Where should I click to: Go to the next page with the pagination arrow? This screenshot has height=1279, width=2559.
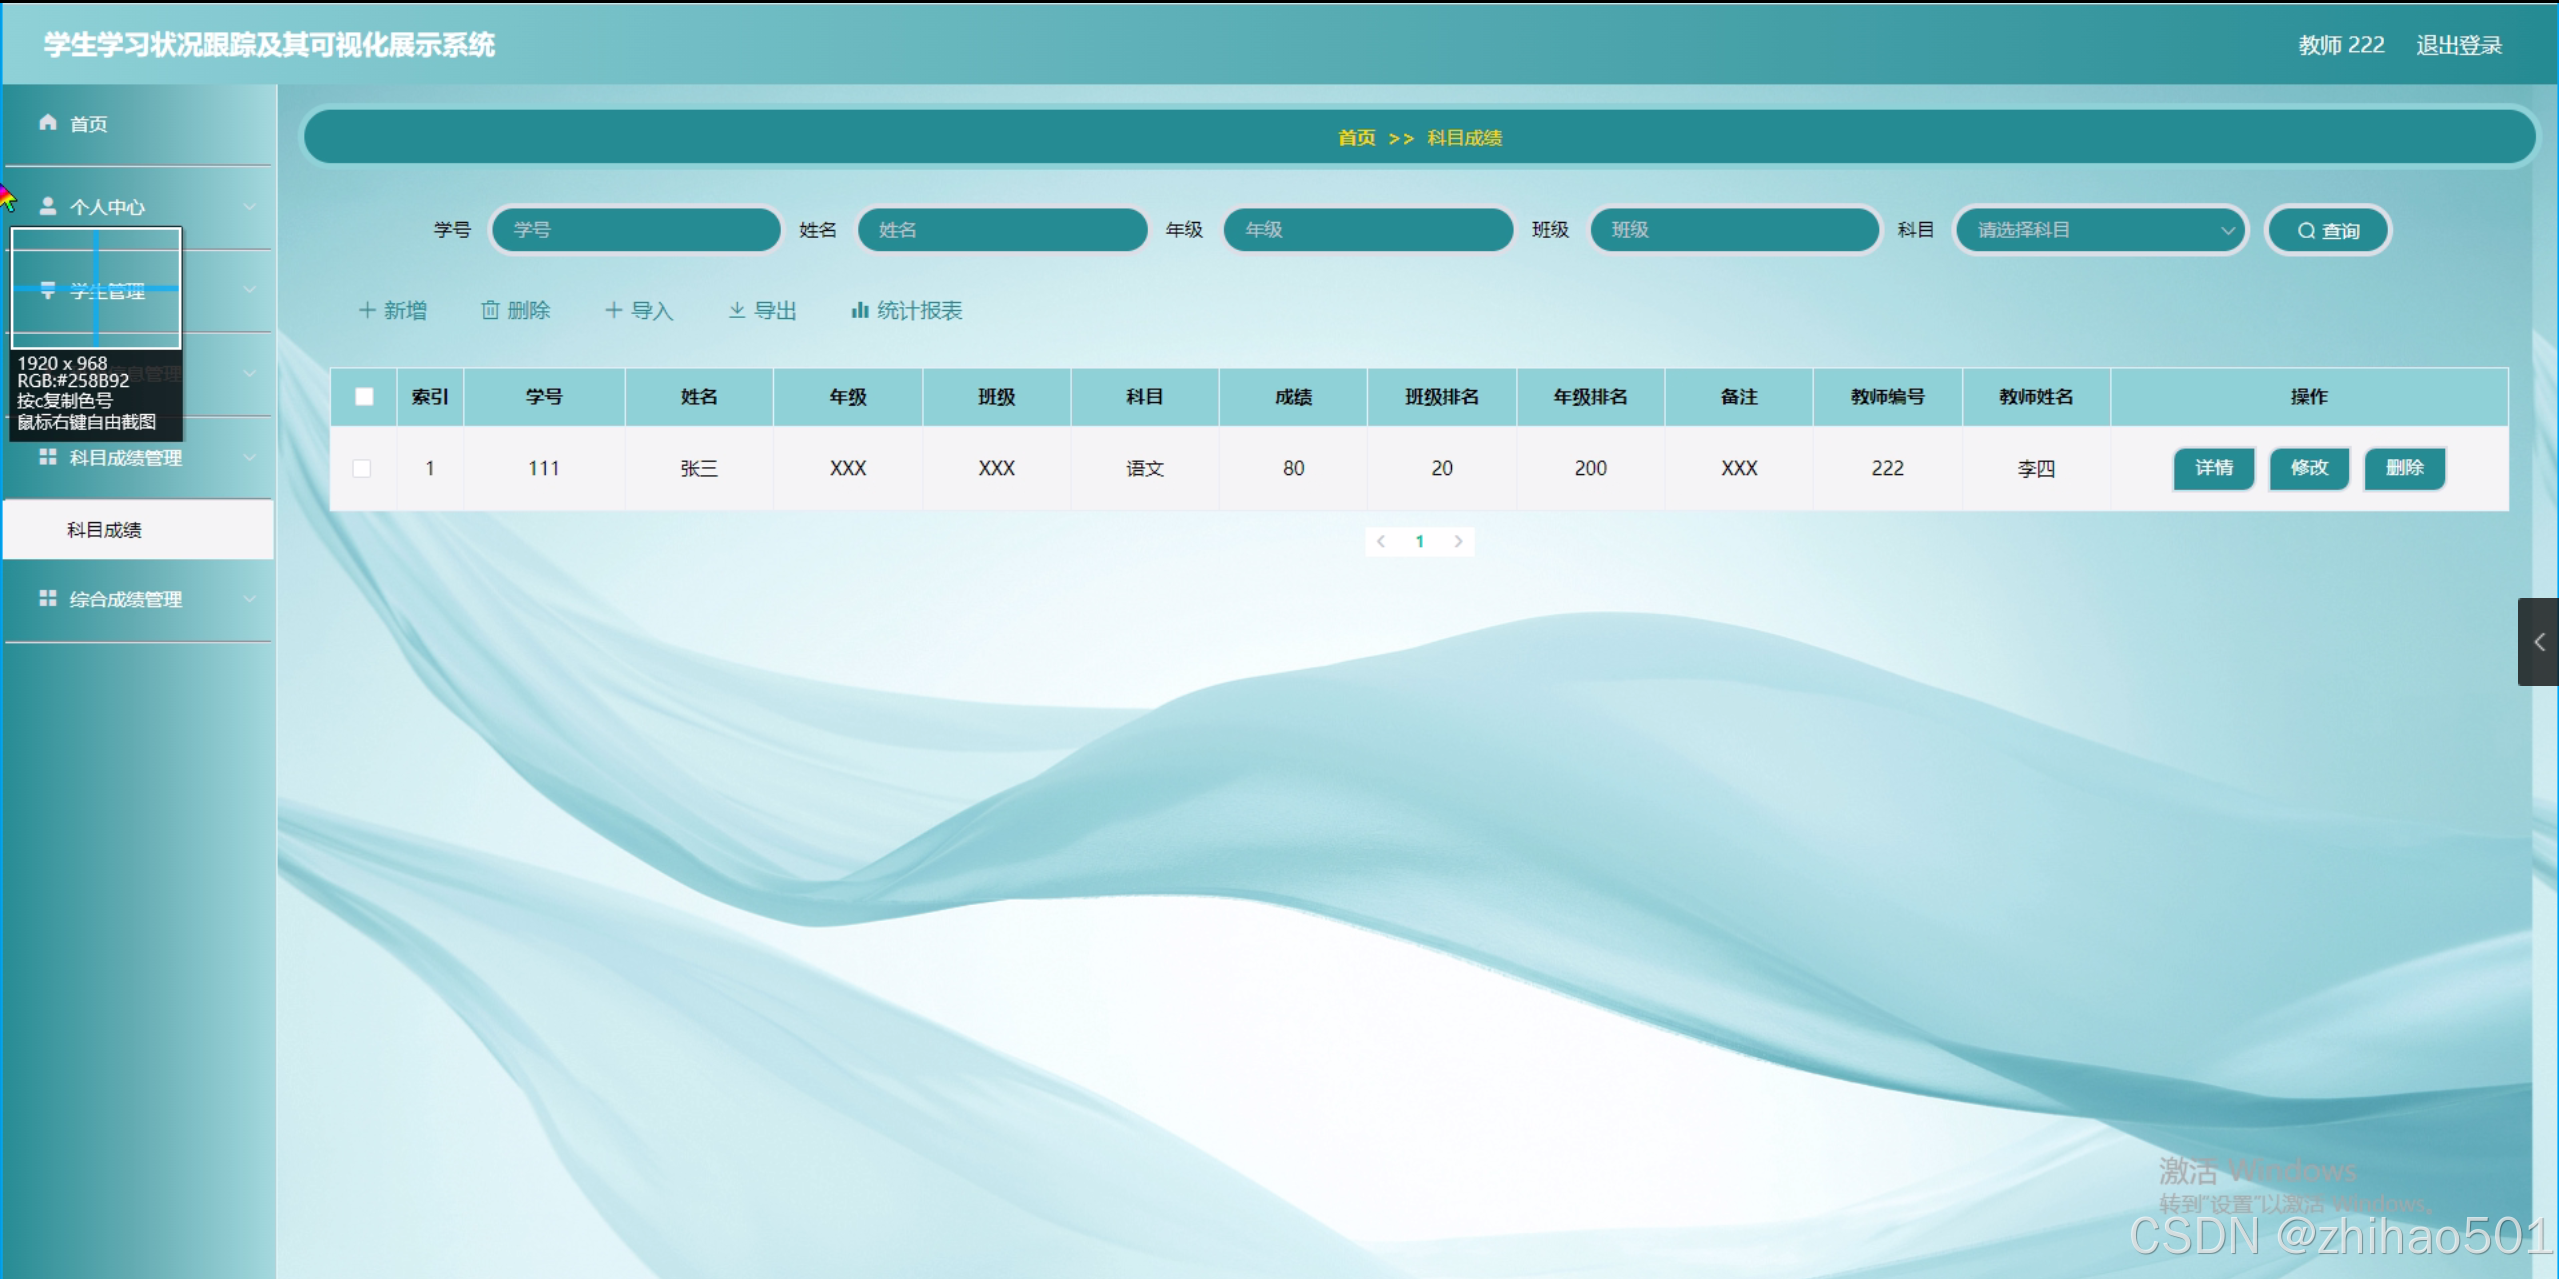(x=1458, y=541)
